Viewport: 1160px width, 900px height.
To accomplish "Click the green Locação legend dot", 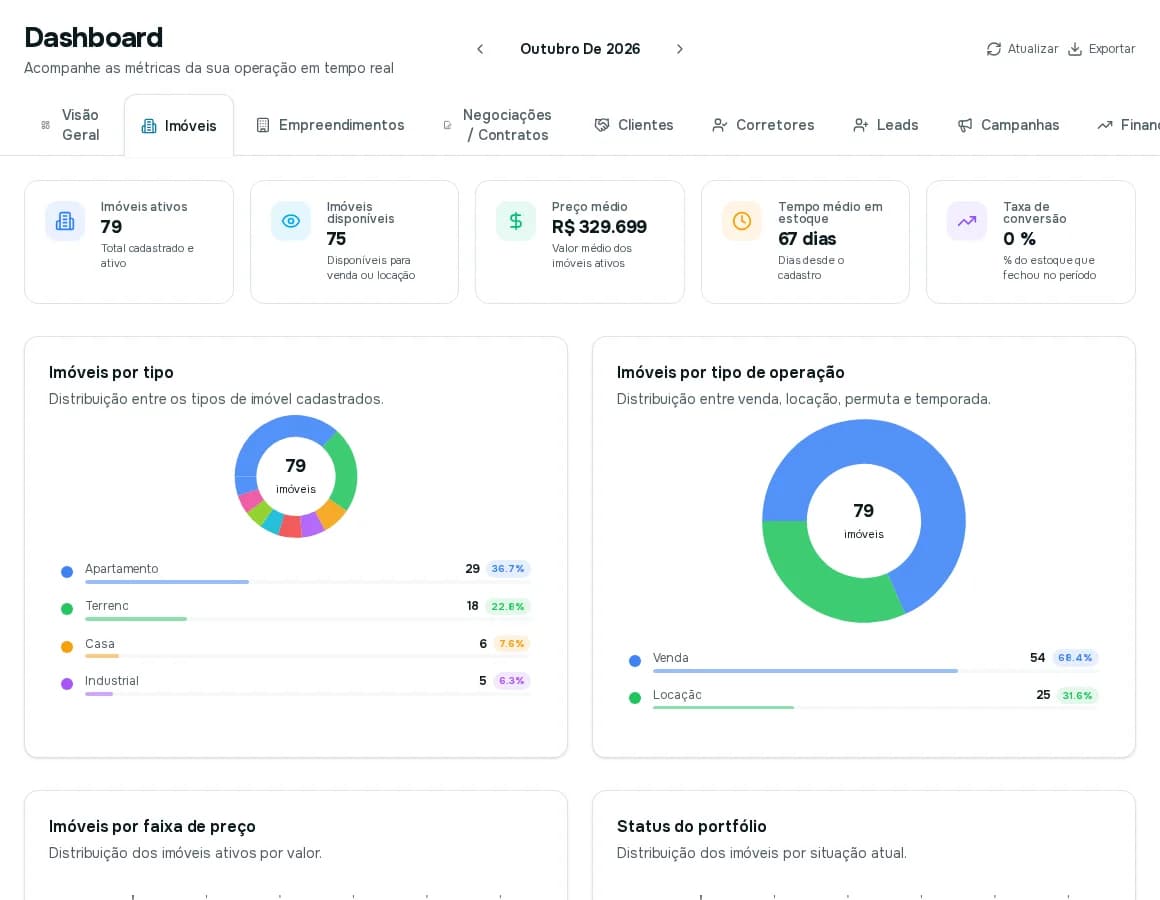I will coord(635,697).
